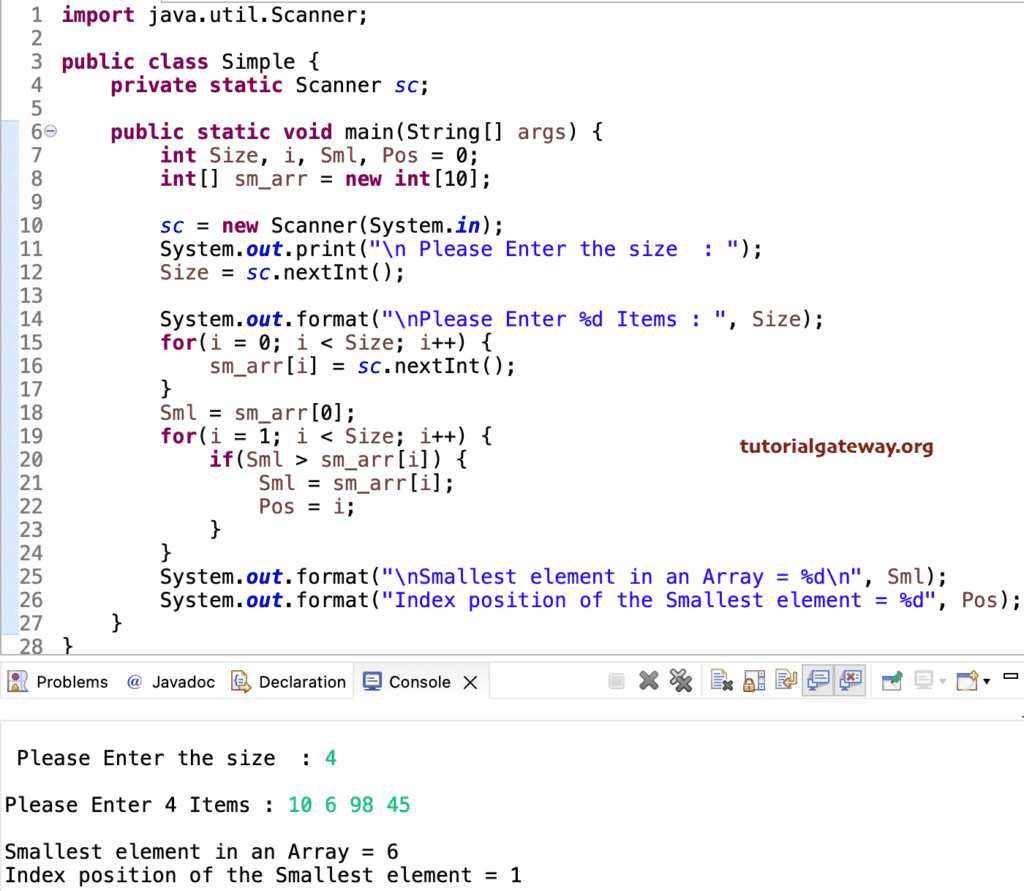The width and height of the screenshot is (1024, 891).
Task: Collapse the main method fold marker
Action: pyautogui.click(x=51, y=131)
